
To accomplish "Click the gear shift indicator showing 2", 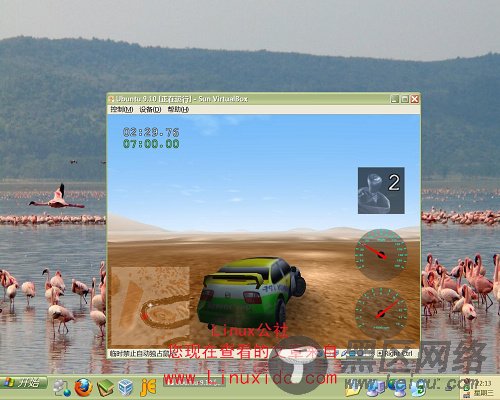I will click(381, 190).
